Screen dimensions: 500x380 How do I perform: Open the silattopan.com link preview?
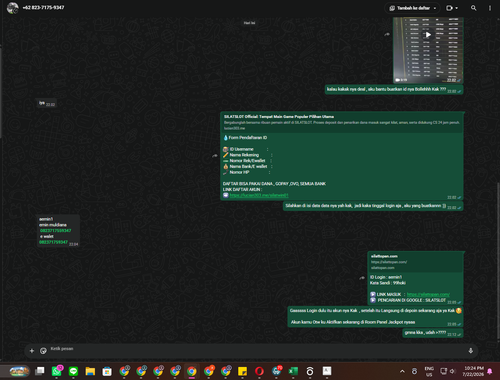click(x=415, y=262)
